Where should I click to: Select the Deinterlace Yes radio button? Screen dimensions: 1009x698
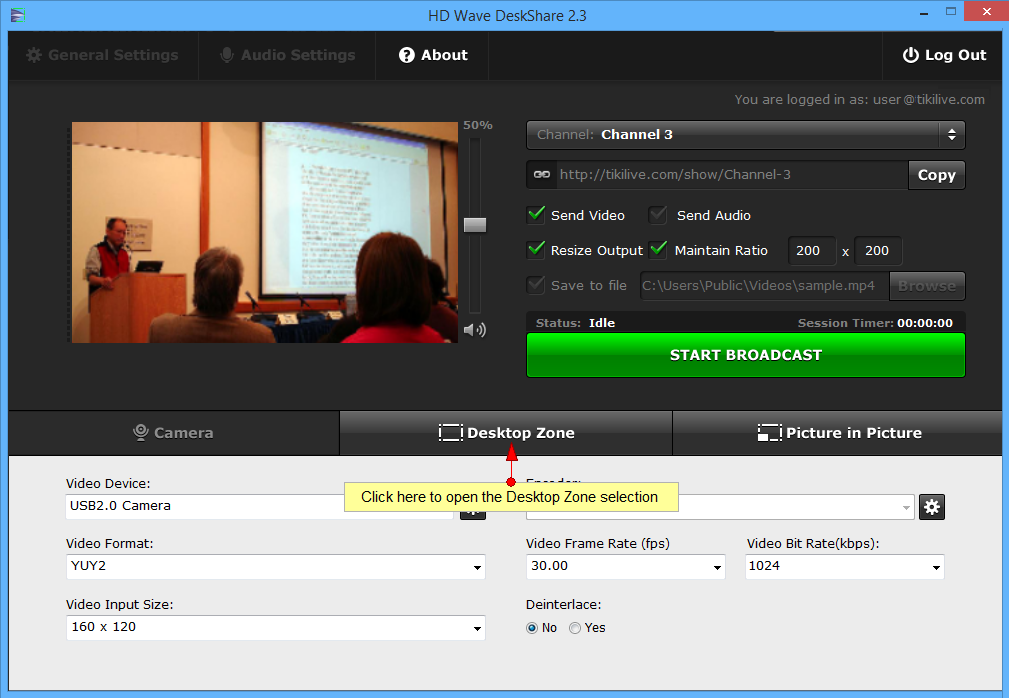pos(575,628)
